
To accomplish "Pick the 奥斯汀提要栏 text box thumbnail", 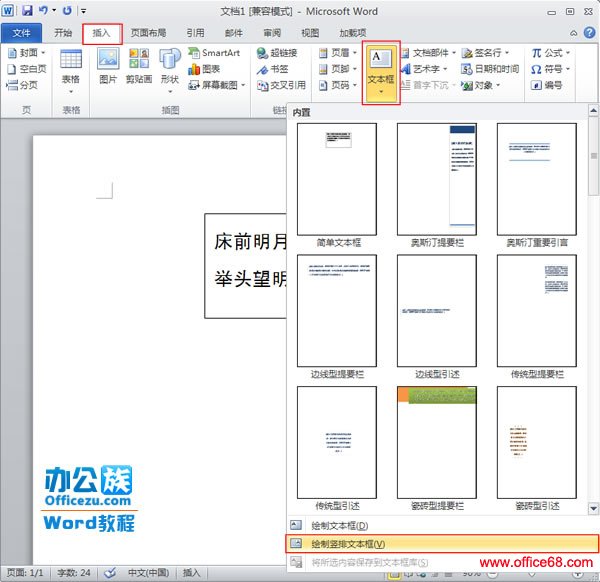I will [436, 179].
